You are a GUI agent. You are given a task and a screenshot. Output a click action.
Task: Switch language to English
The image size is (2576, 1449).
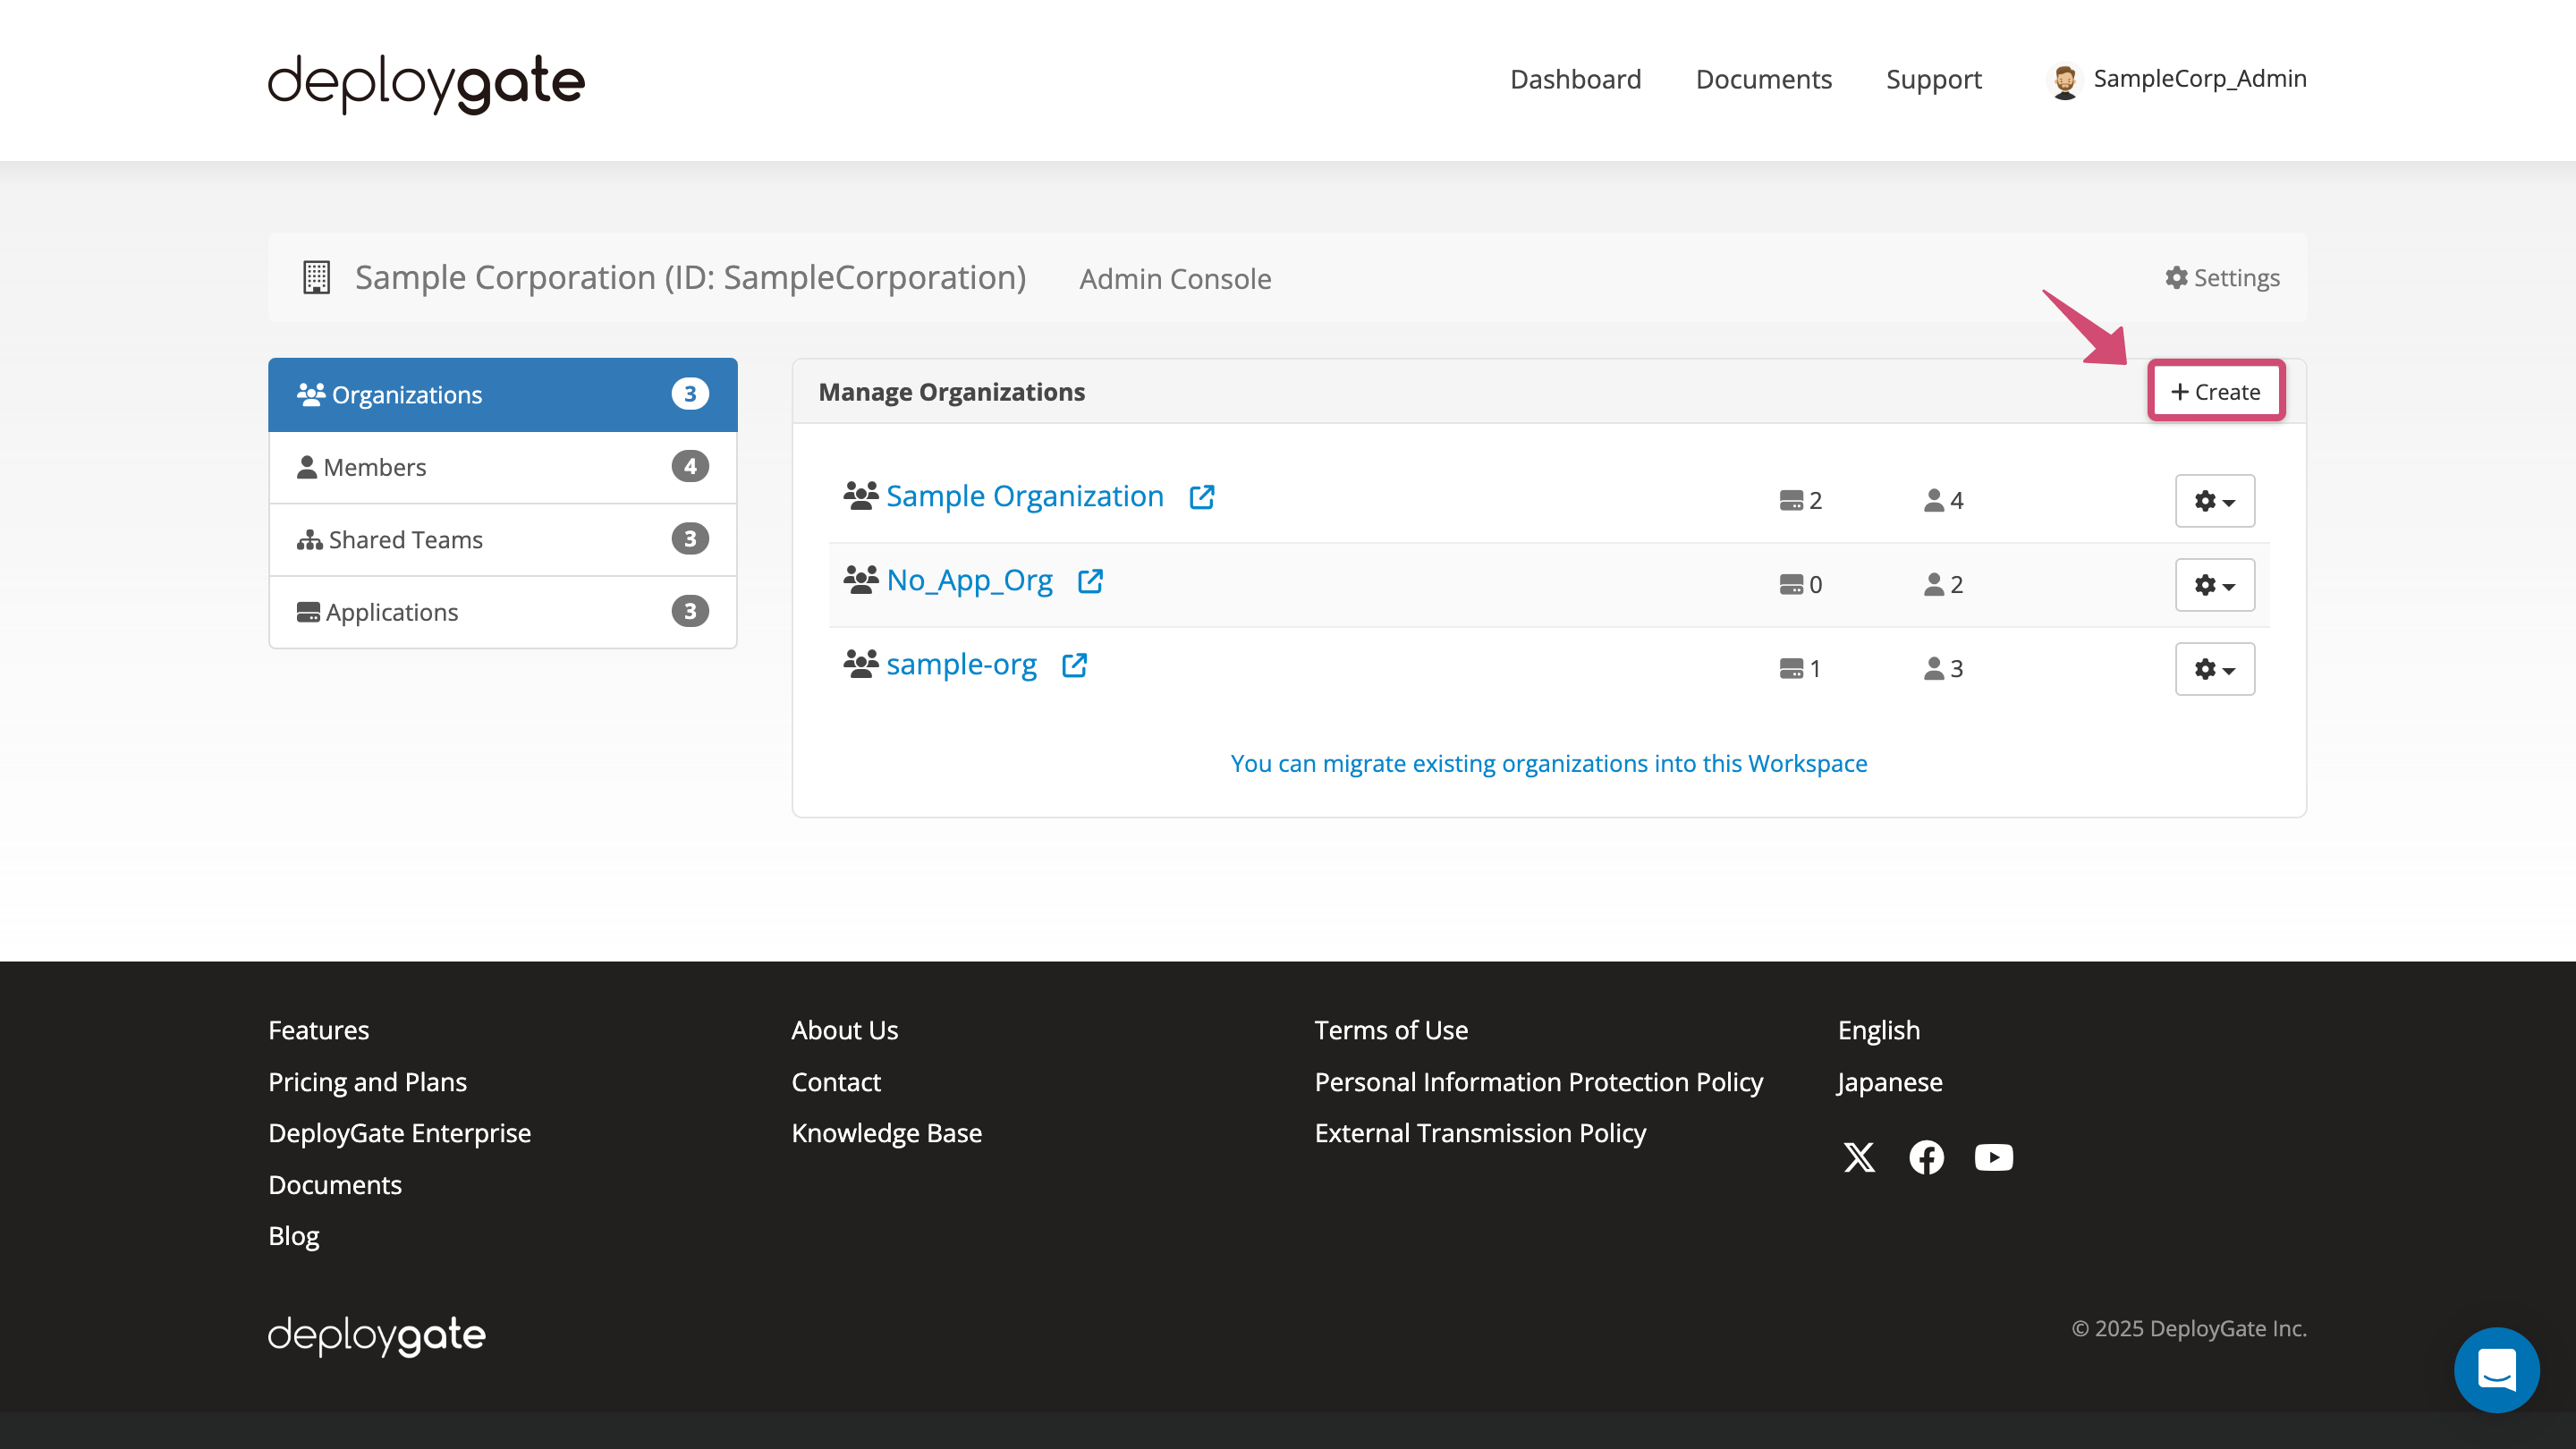point(1878,1030)
